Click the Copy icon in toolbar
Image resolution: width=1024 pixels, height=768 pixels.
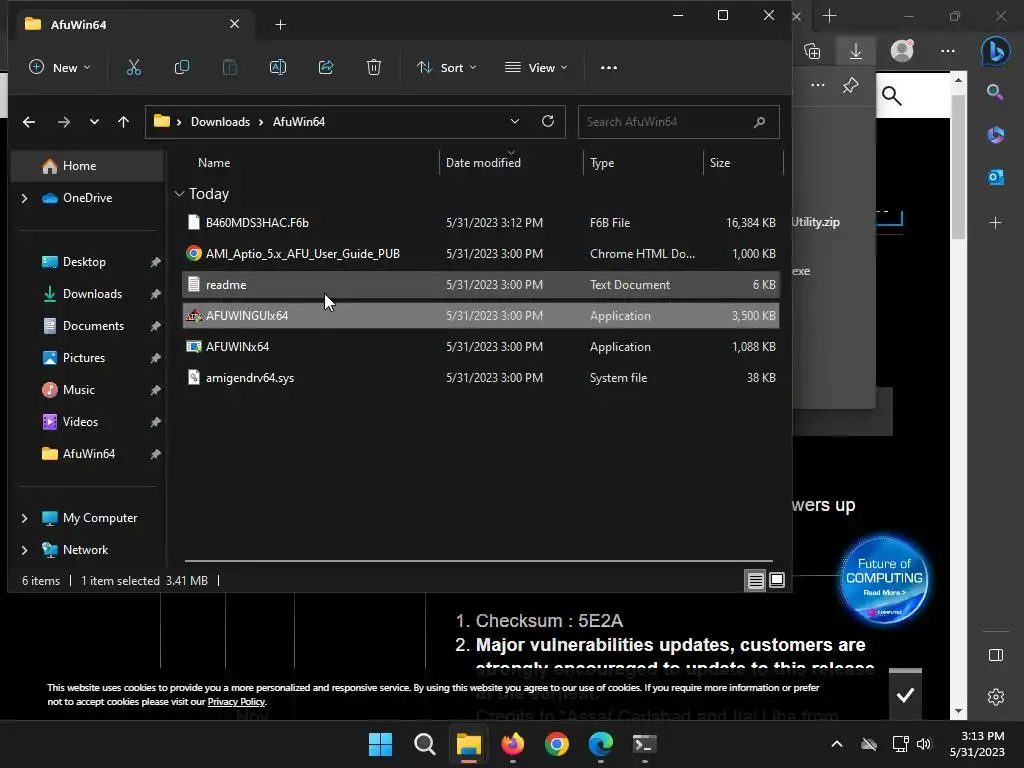coord(182,67)
